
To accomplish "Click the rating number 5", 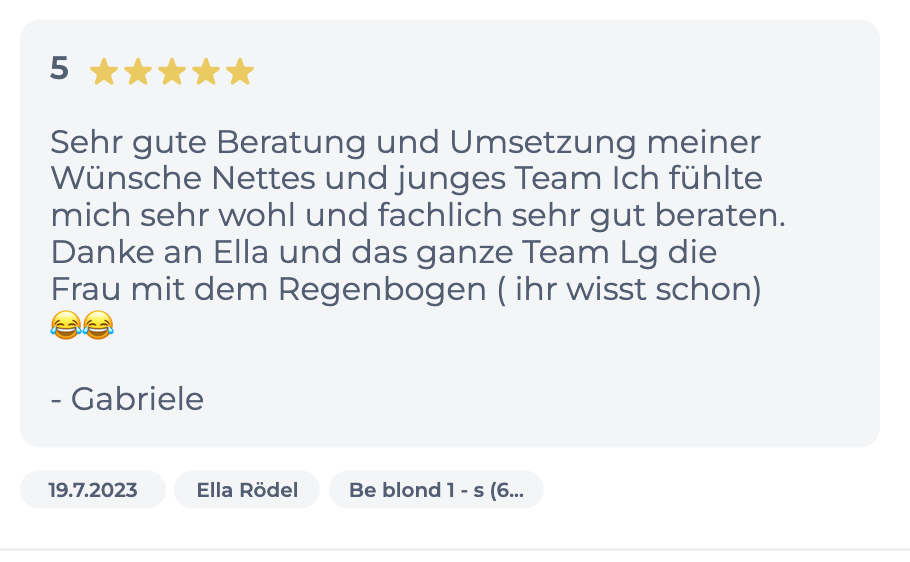I will [x=60, y=69].
